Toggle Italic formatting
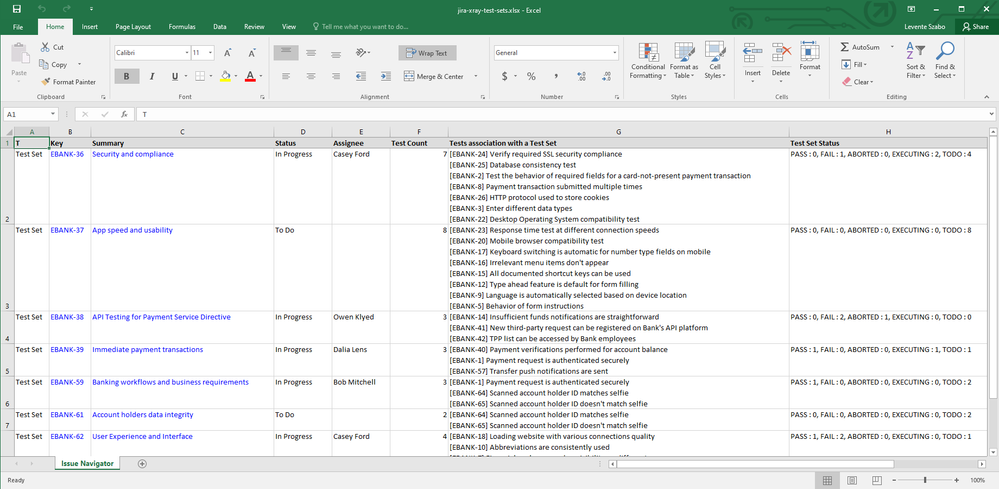 tap(152, 76)
